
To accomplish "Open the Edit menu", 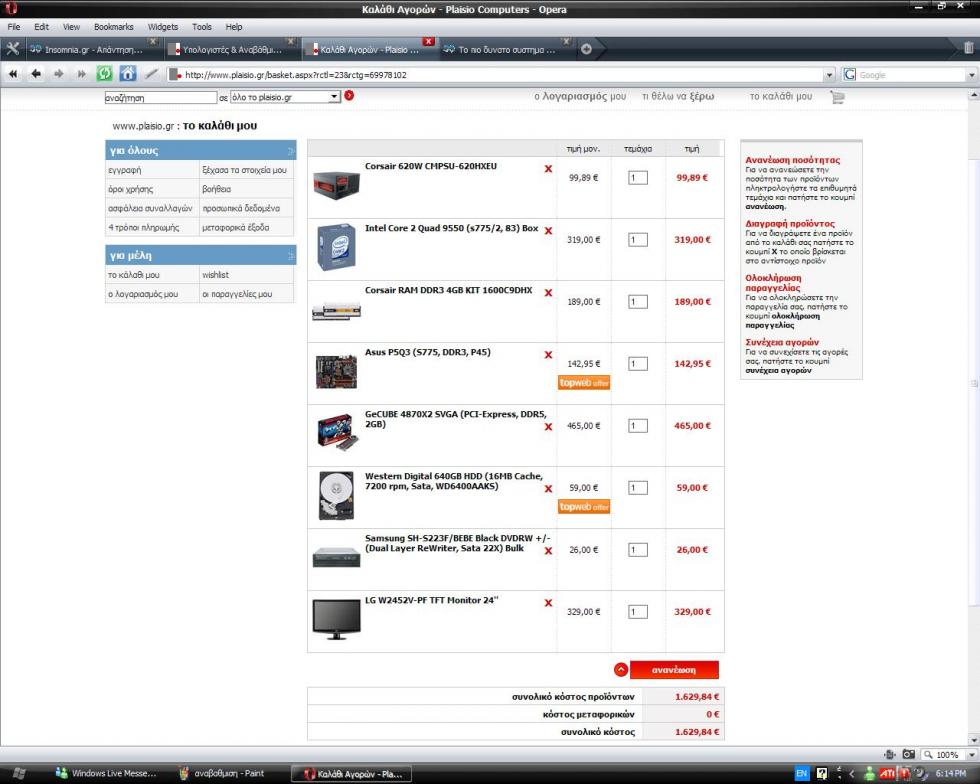I will click(41, 27).
